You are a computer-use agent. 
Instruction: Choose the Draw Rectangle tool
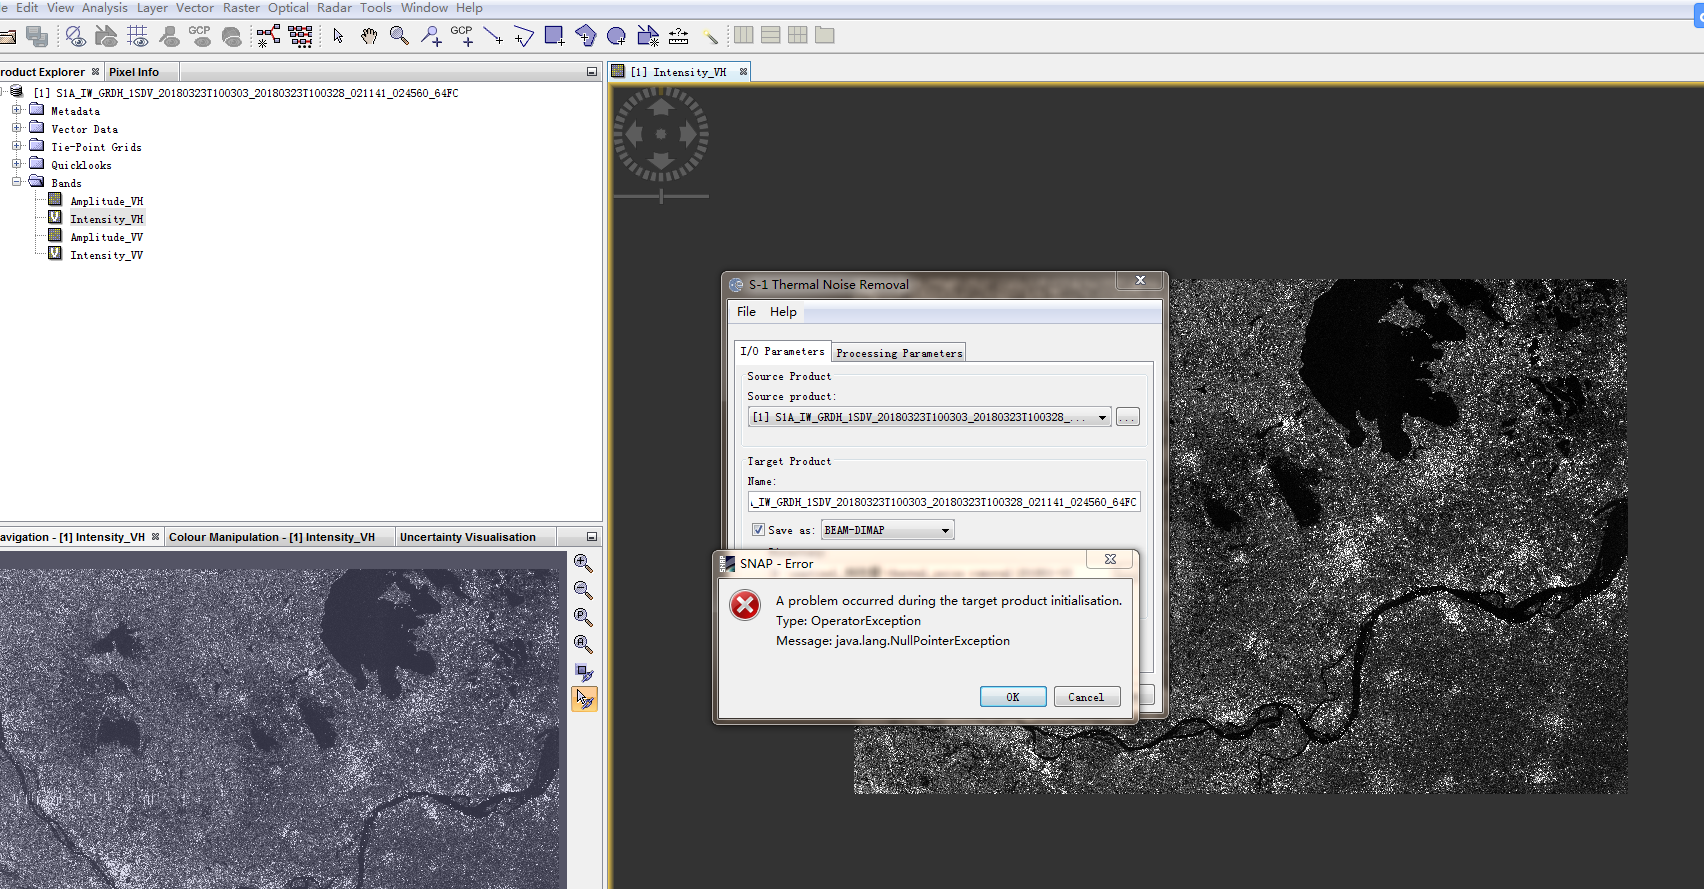(x=554, y=36)
